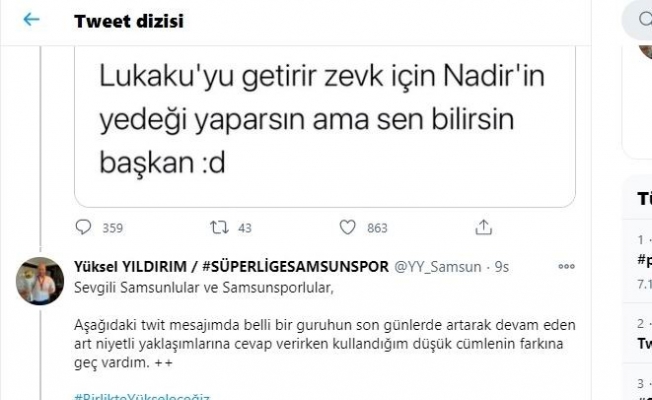Reply to the Lukaku tweet

[x=84, y=228]
